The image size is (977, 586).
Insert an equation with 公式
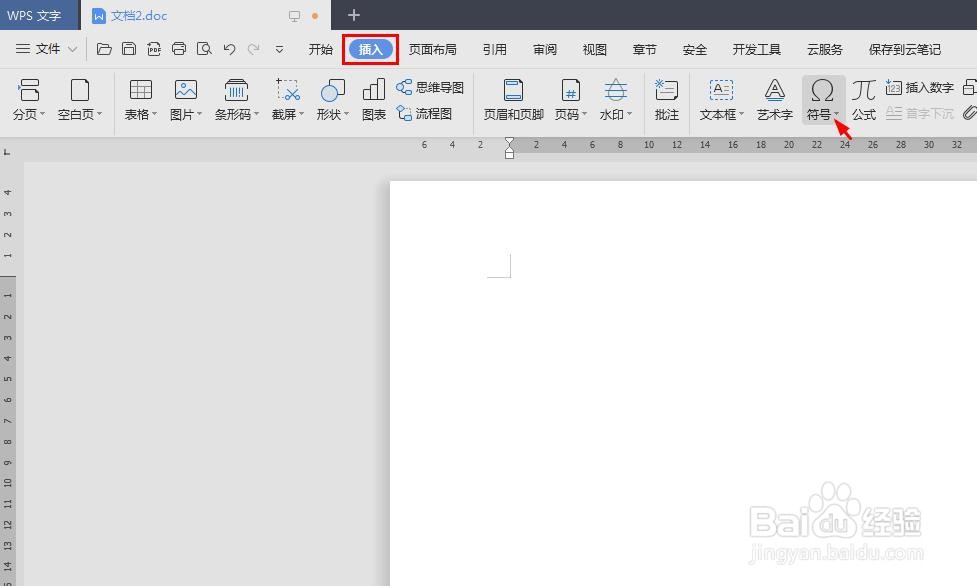(864, 99)
